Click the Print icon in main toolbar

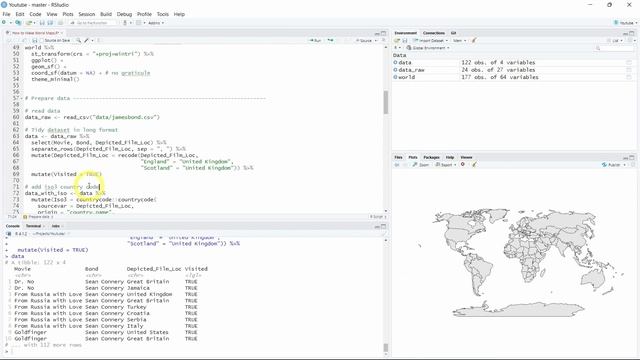pyautogui.click(x=60, y=23)
